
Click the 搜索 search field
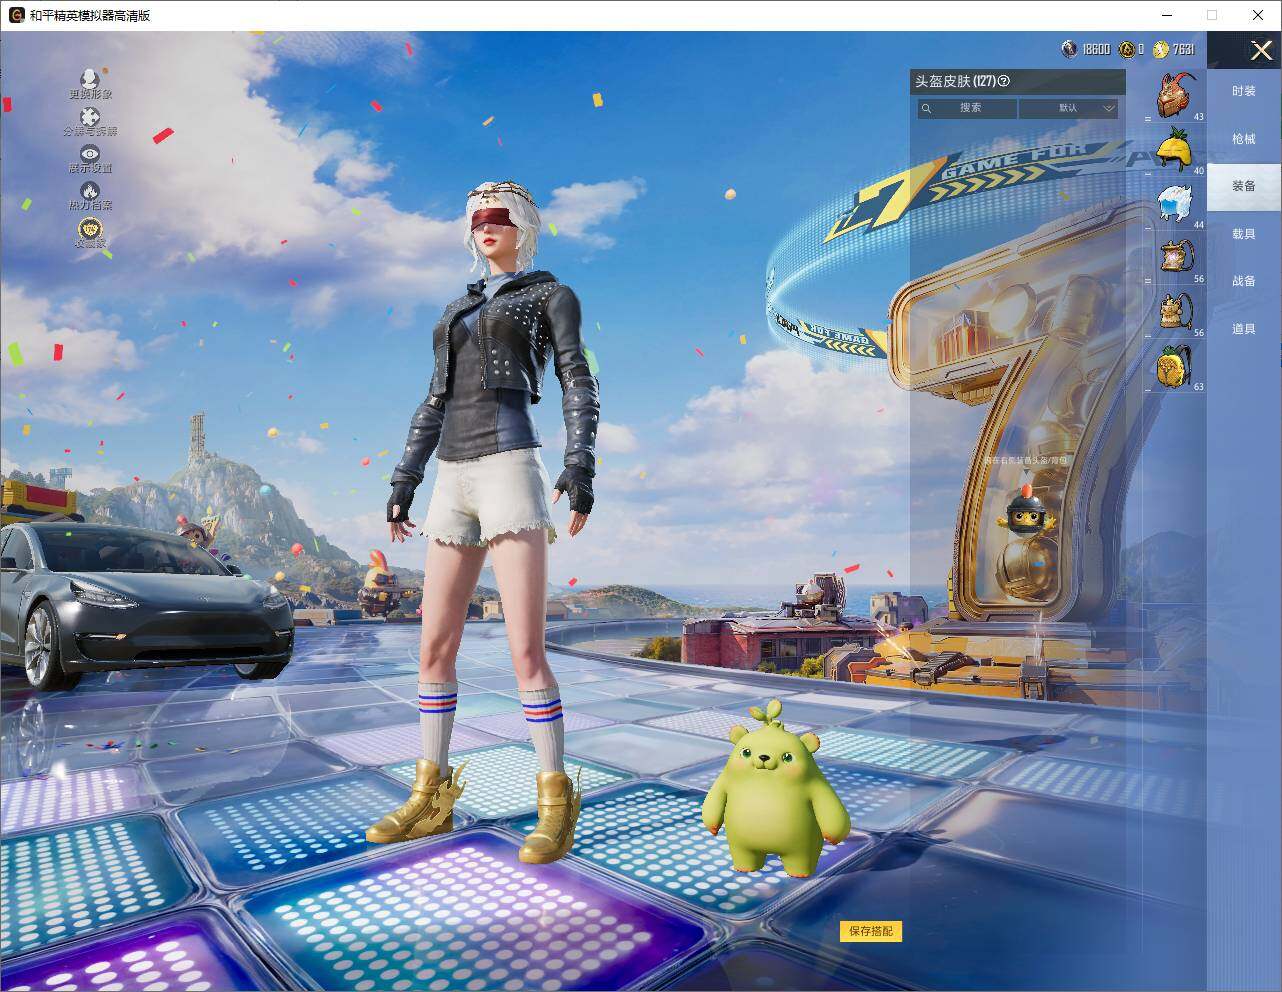pyautogui.click(x=967, y=108)
